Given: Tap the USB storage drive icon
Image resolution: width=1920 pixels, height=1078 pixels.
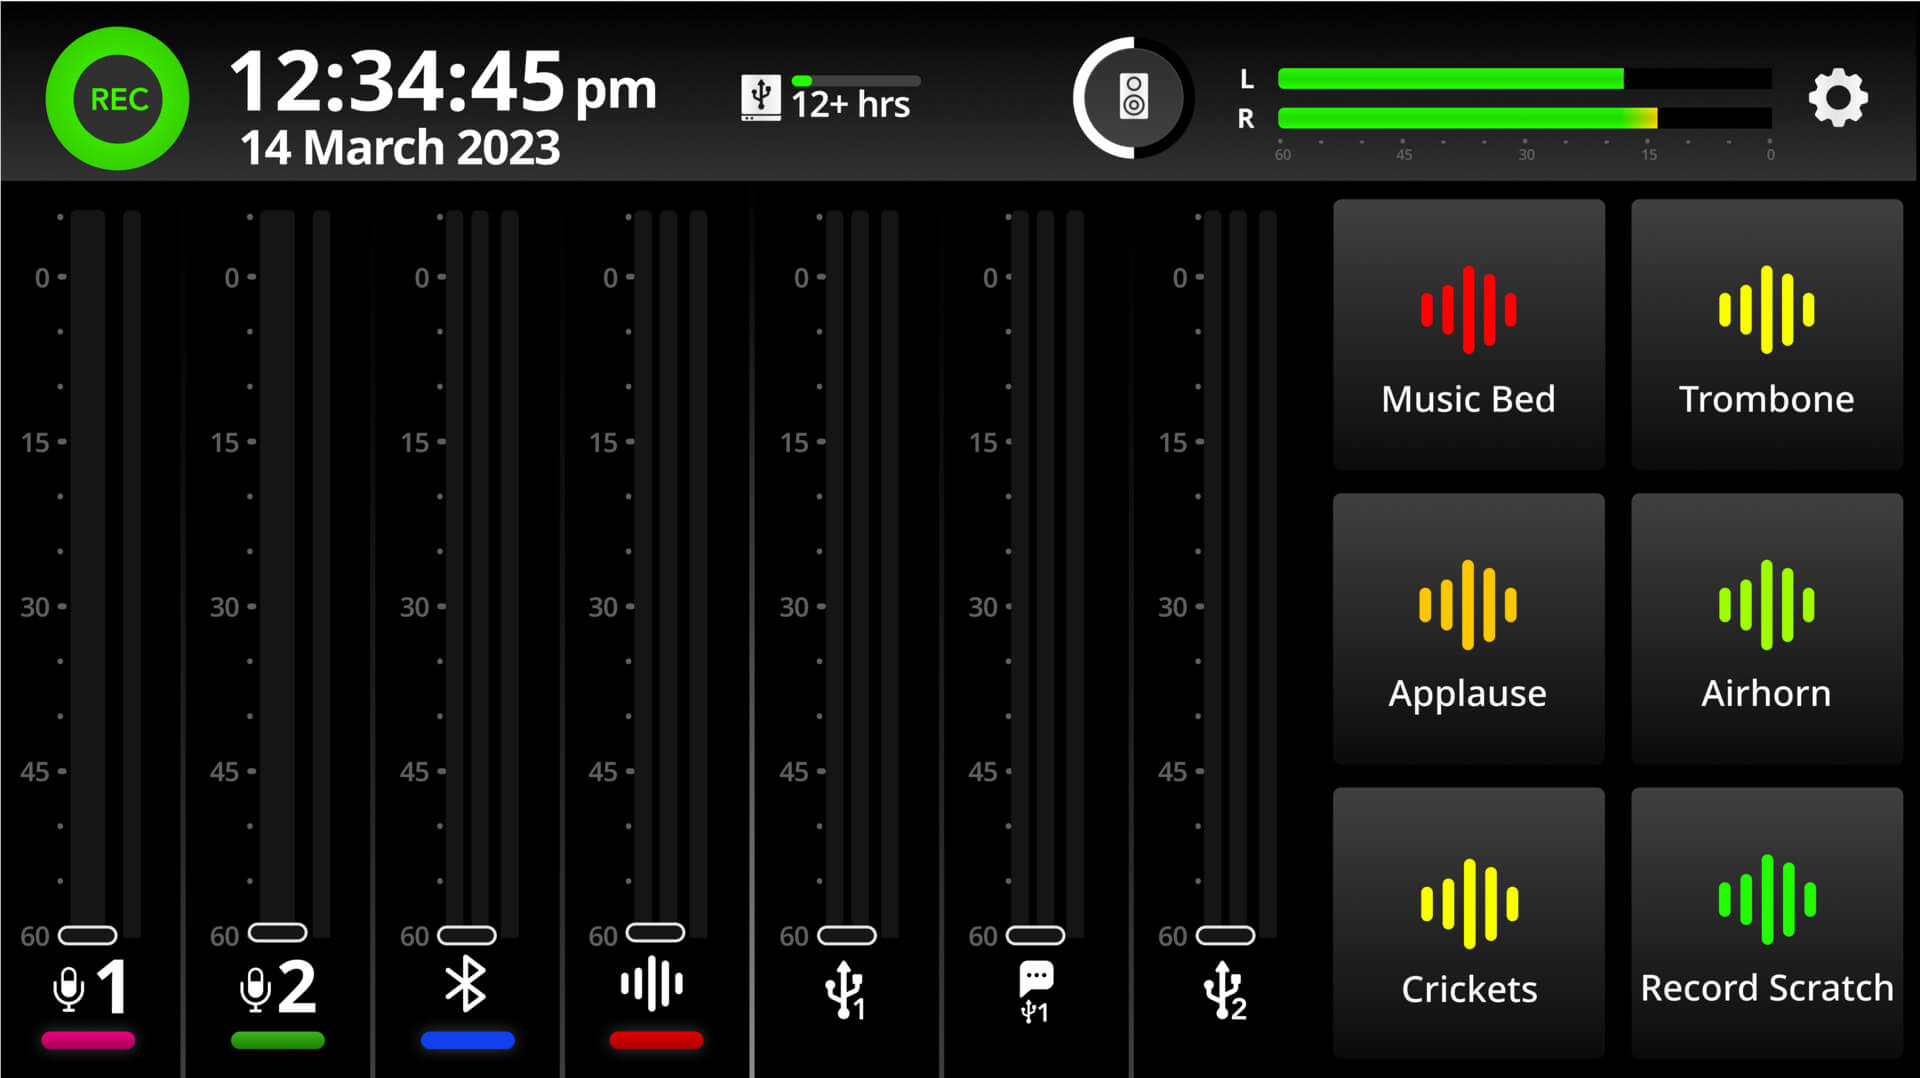Looking at the screenshot, I should coord(760,98).
